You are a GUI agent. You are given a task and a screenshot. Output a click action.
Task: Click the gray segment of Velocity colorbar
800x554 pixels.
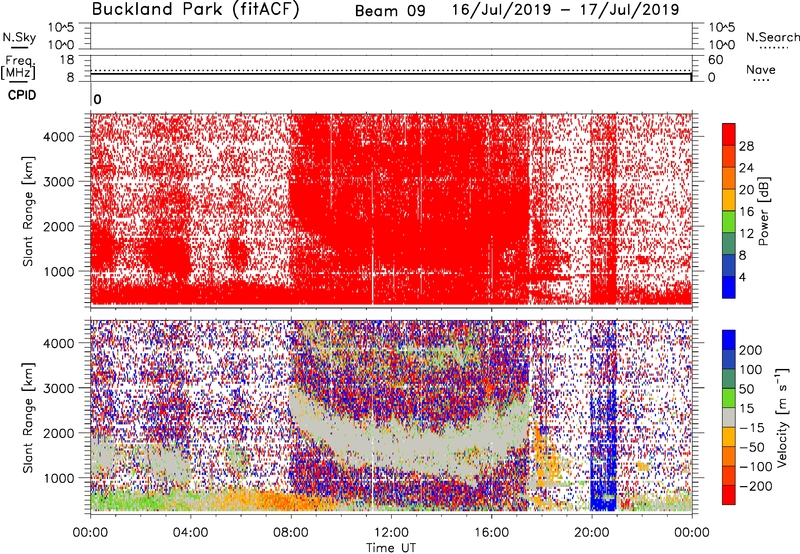[729, 417]
